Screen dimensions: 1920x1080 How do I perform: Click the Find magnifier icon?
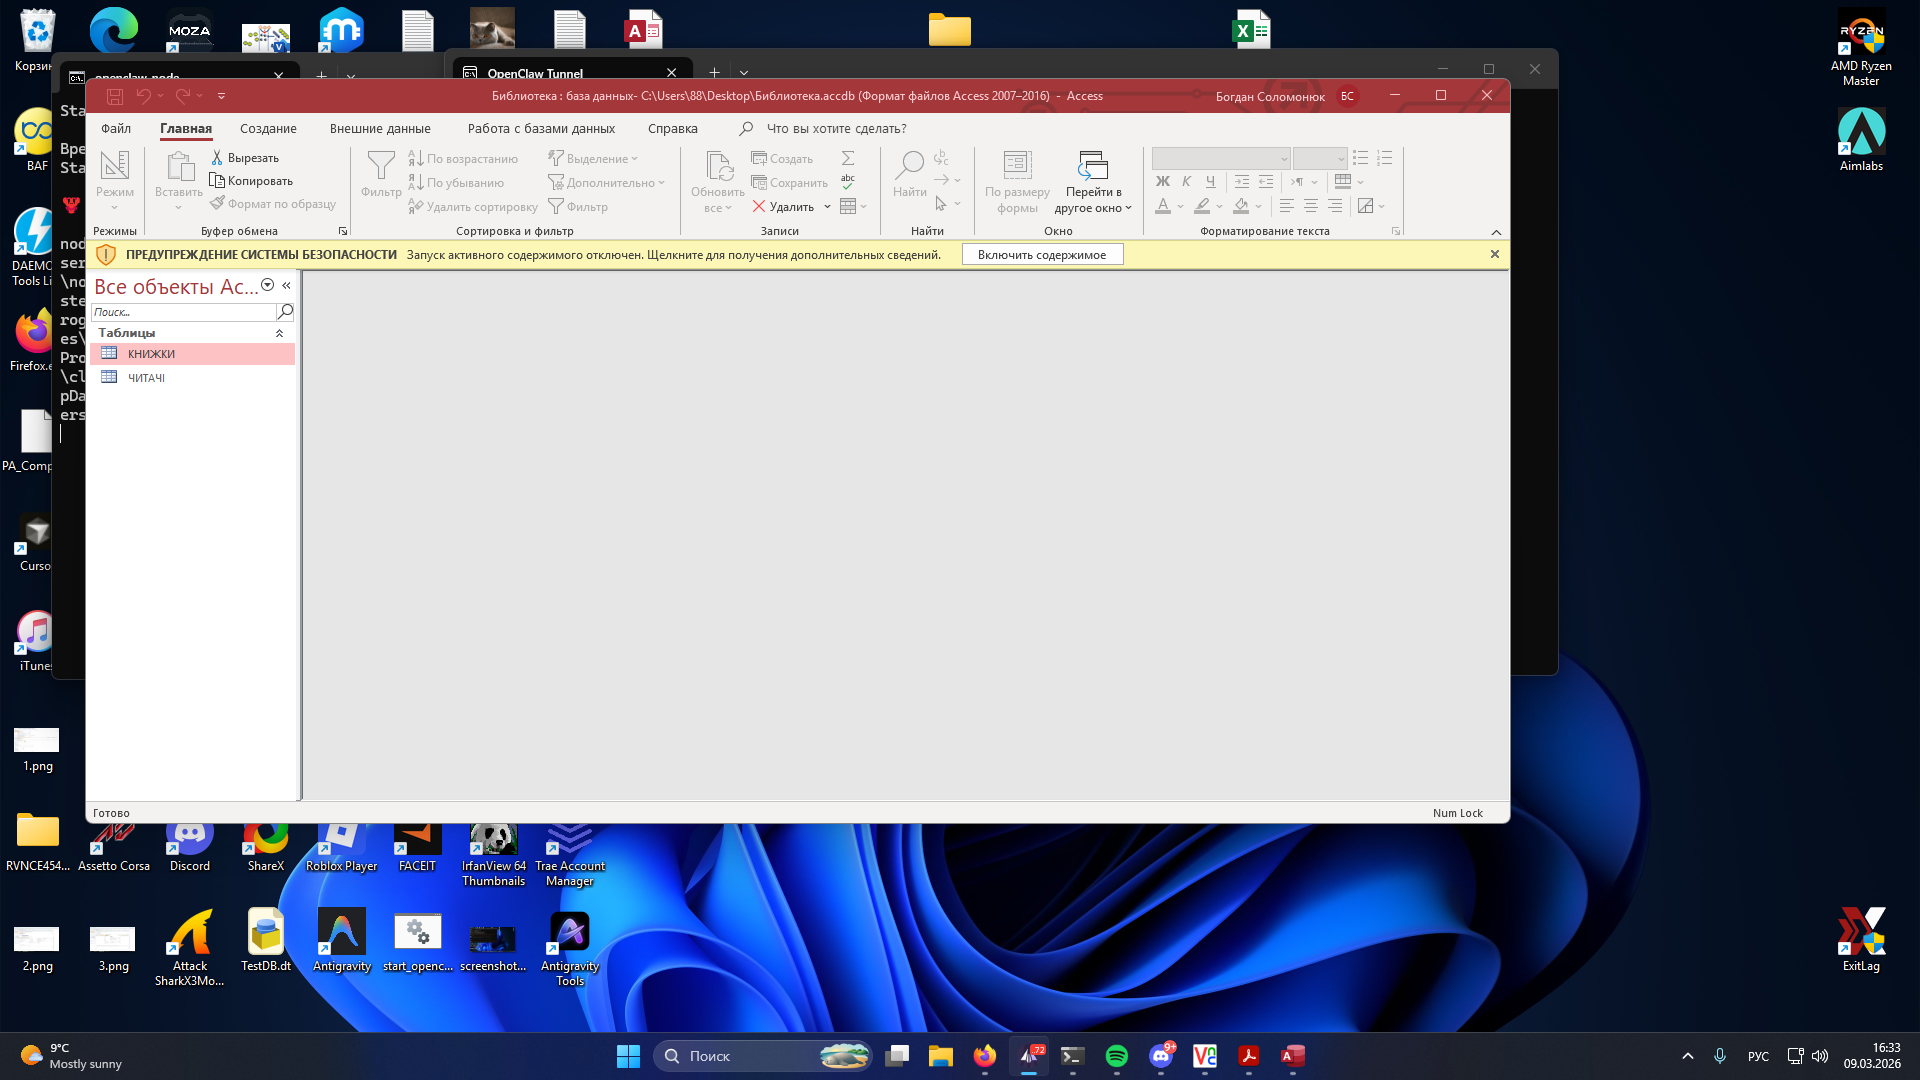(x=909, y=165)
